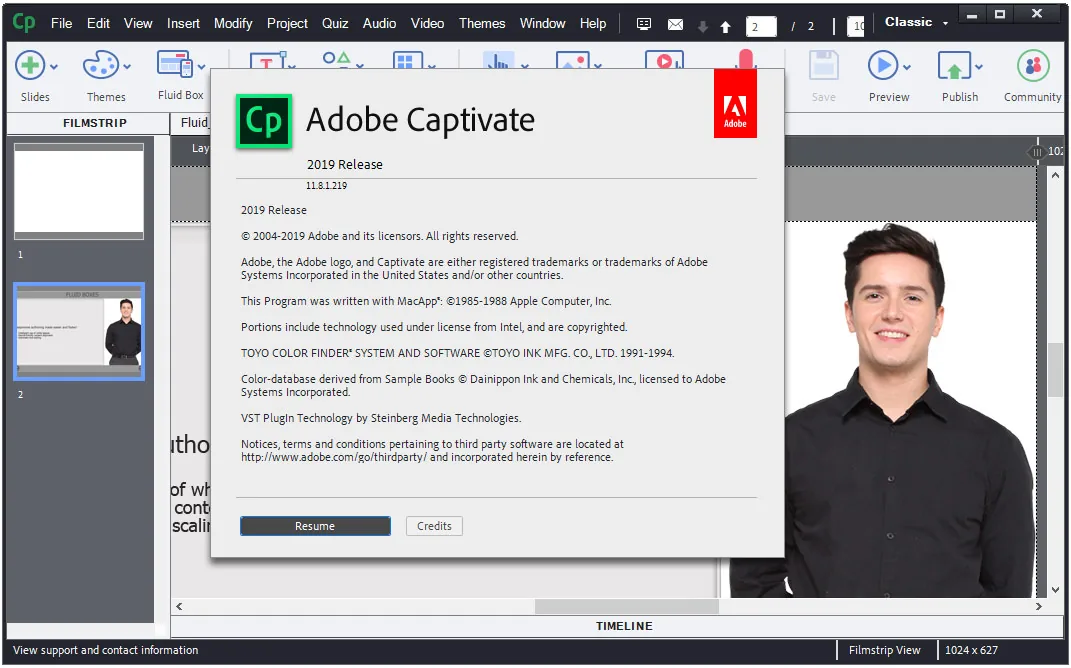Image resolution: width=1071 pixels, height=668 pixels.
Task: Click the Adobe logo in dialog
Action: [735, 105]
